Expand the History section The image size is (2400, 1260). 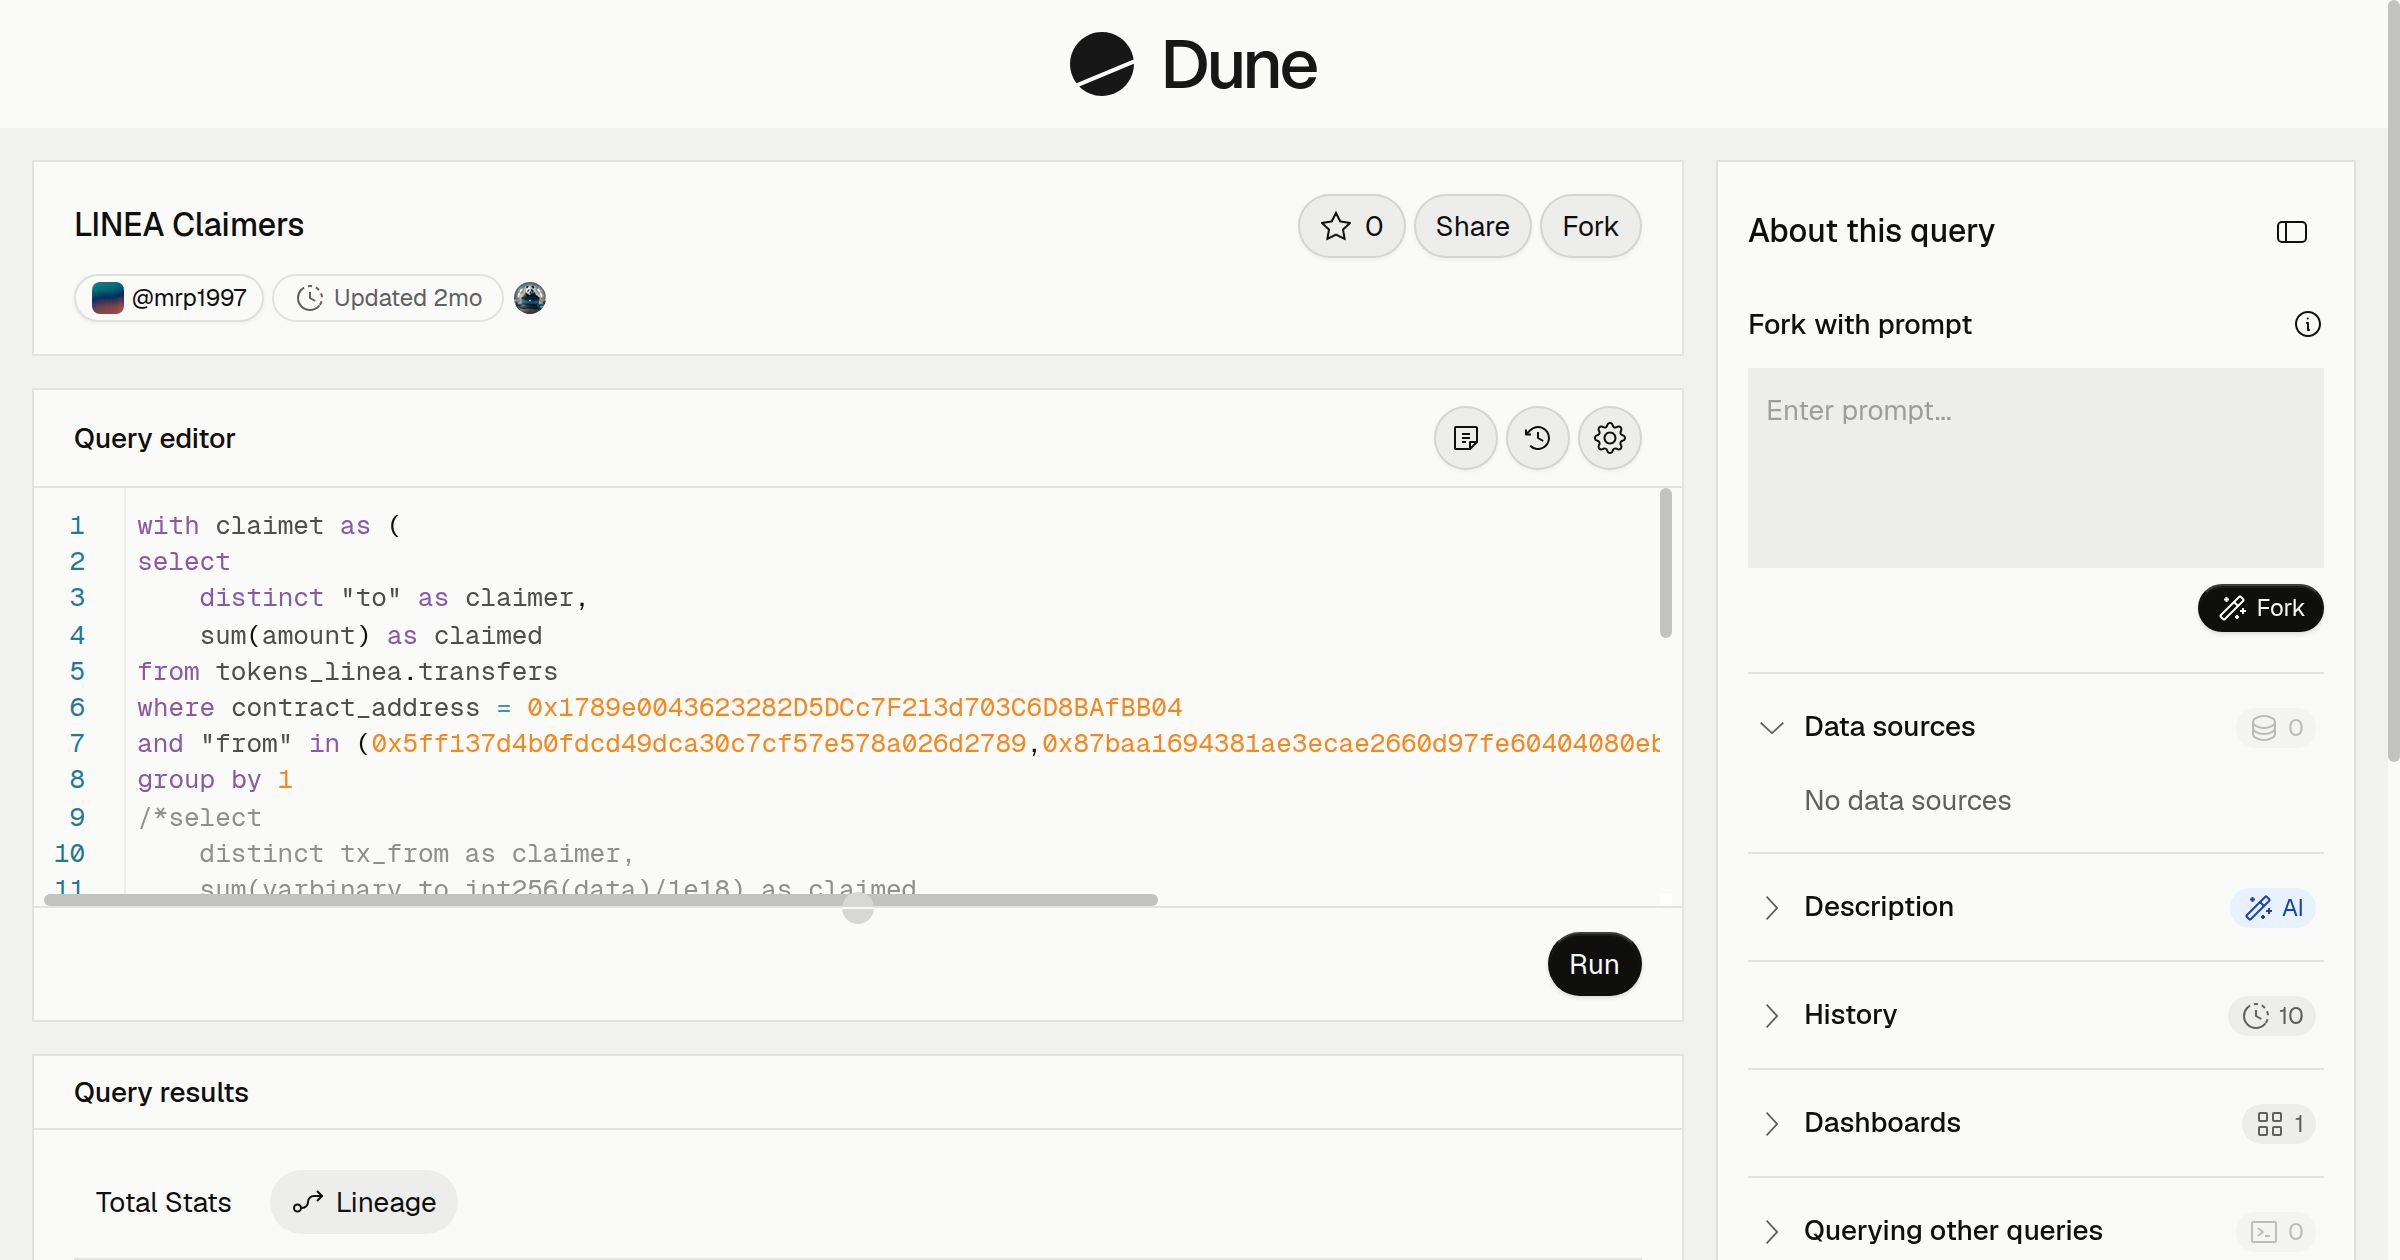pos(1772,1015)
